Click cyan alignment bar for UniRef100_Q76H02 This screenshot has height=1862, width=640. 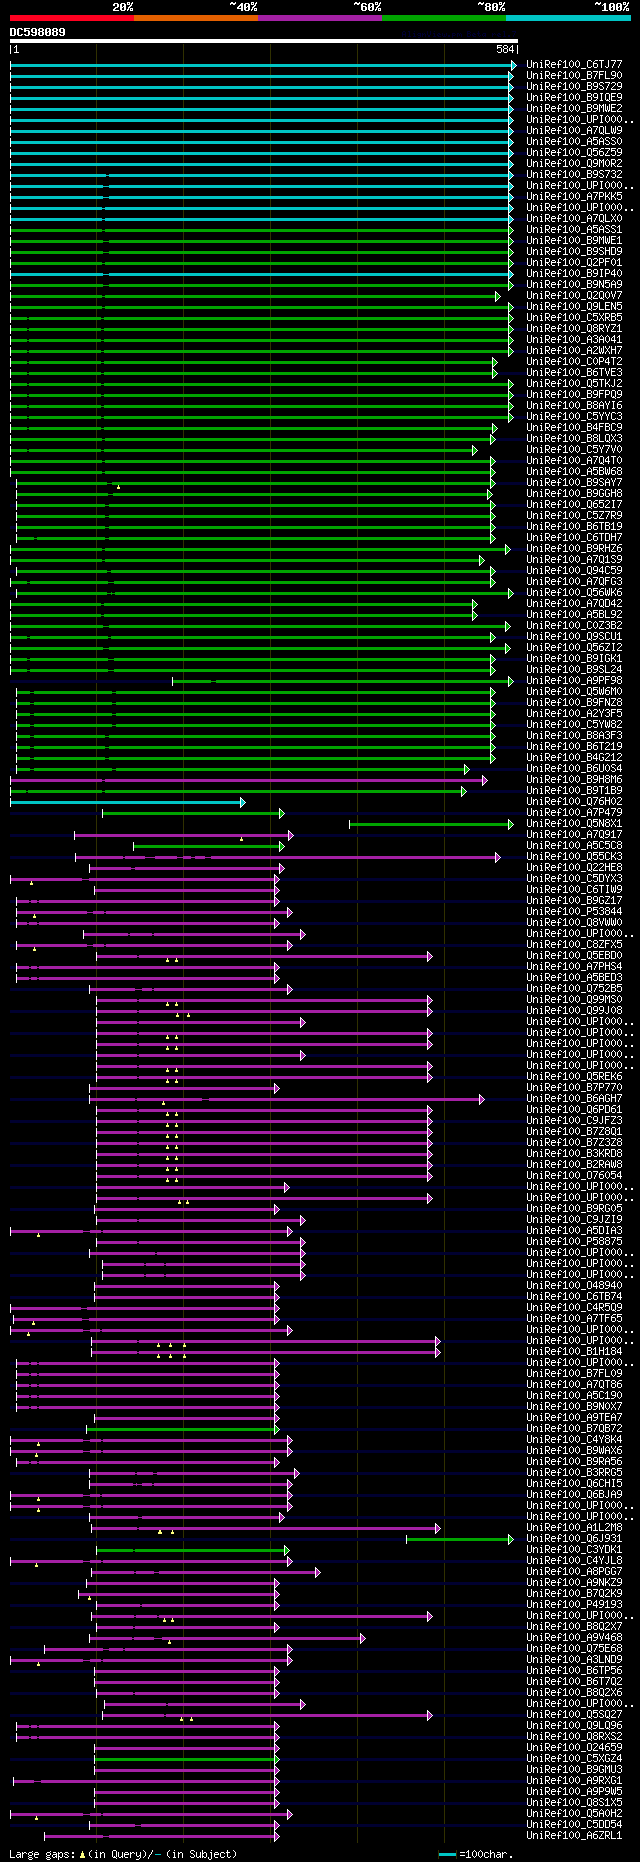[x=127, y=802]
